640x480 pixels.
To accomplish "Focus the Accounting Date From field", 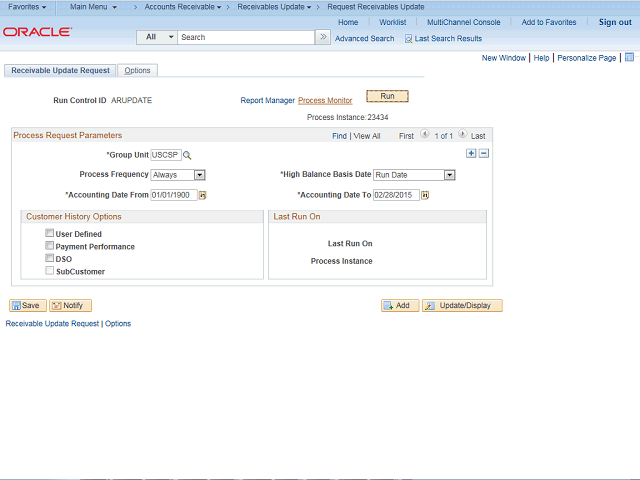I will (x=174, y=195).
